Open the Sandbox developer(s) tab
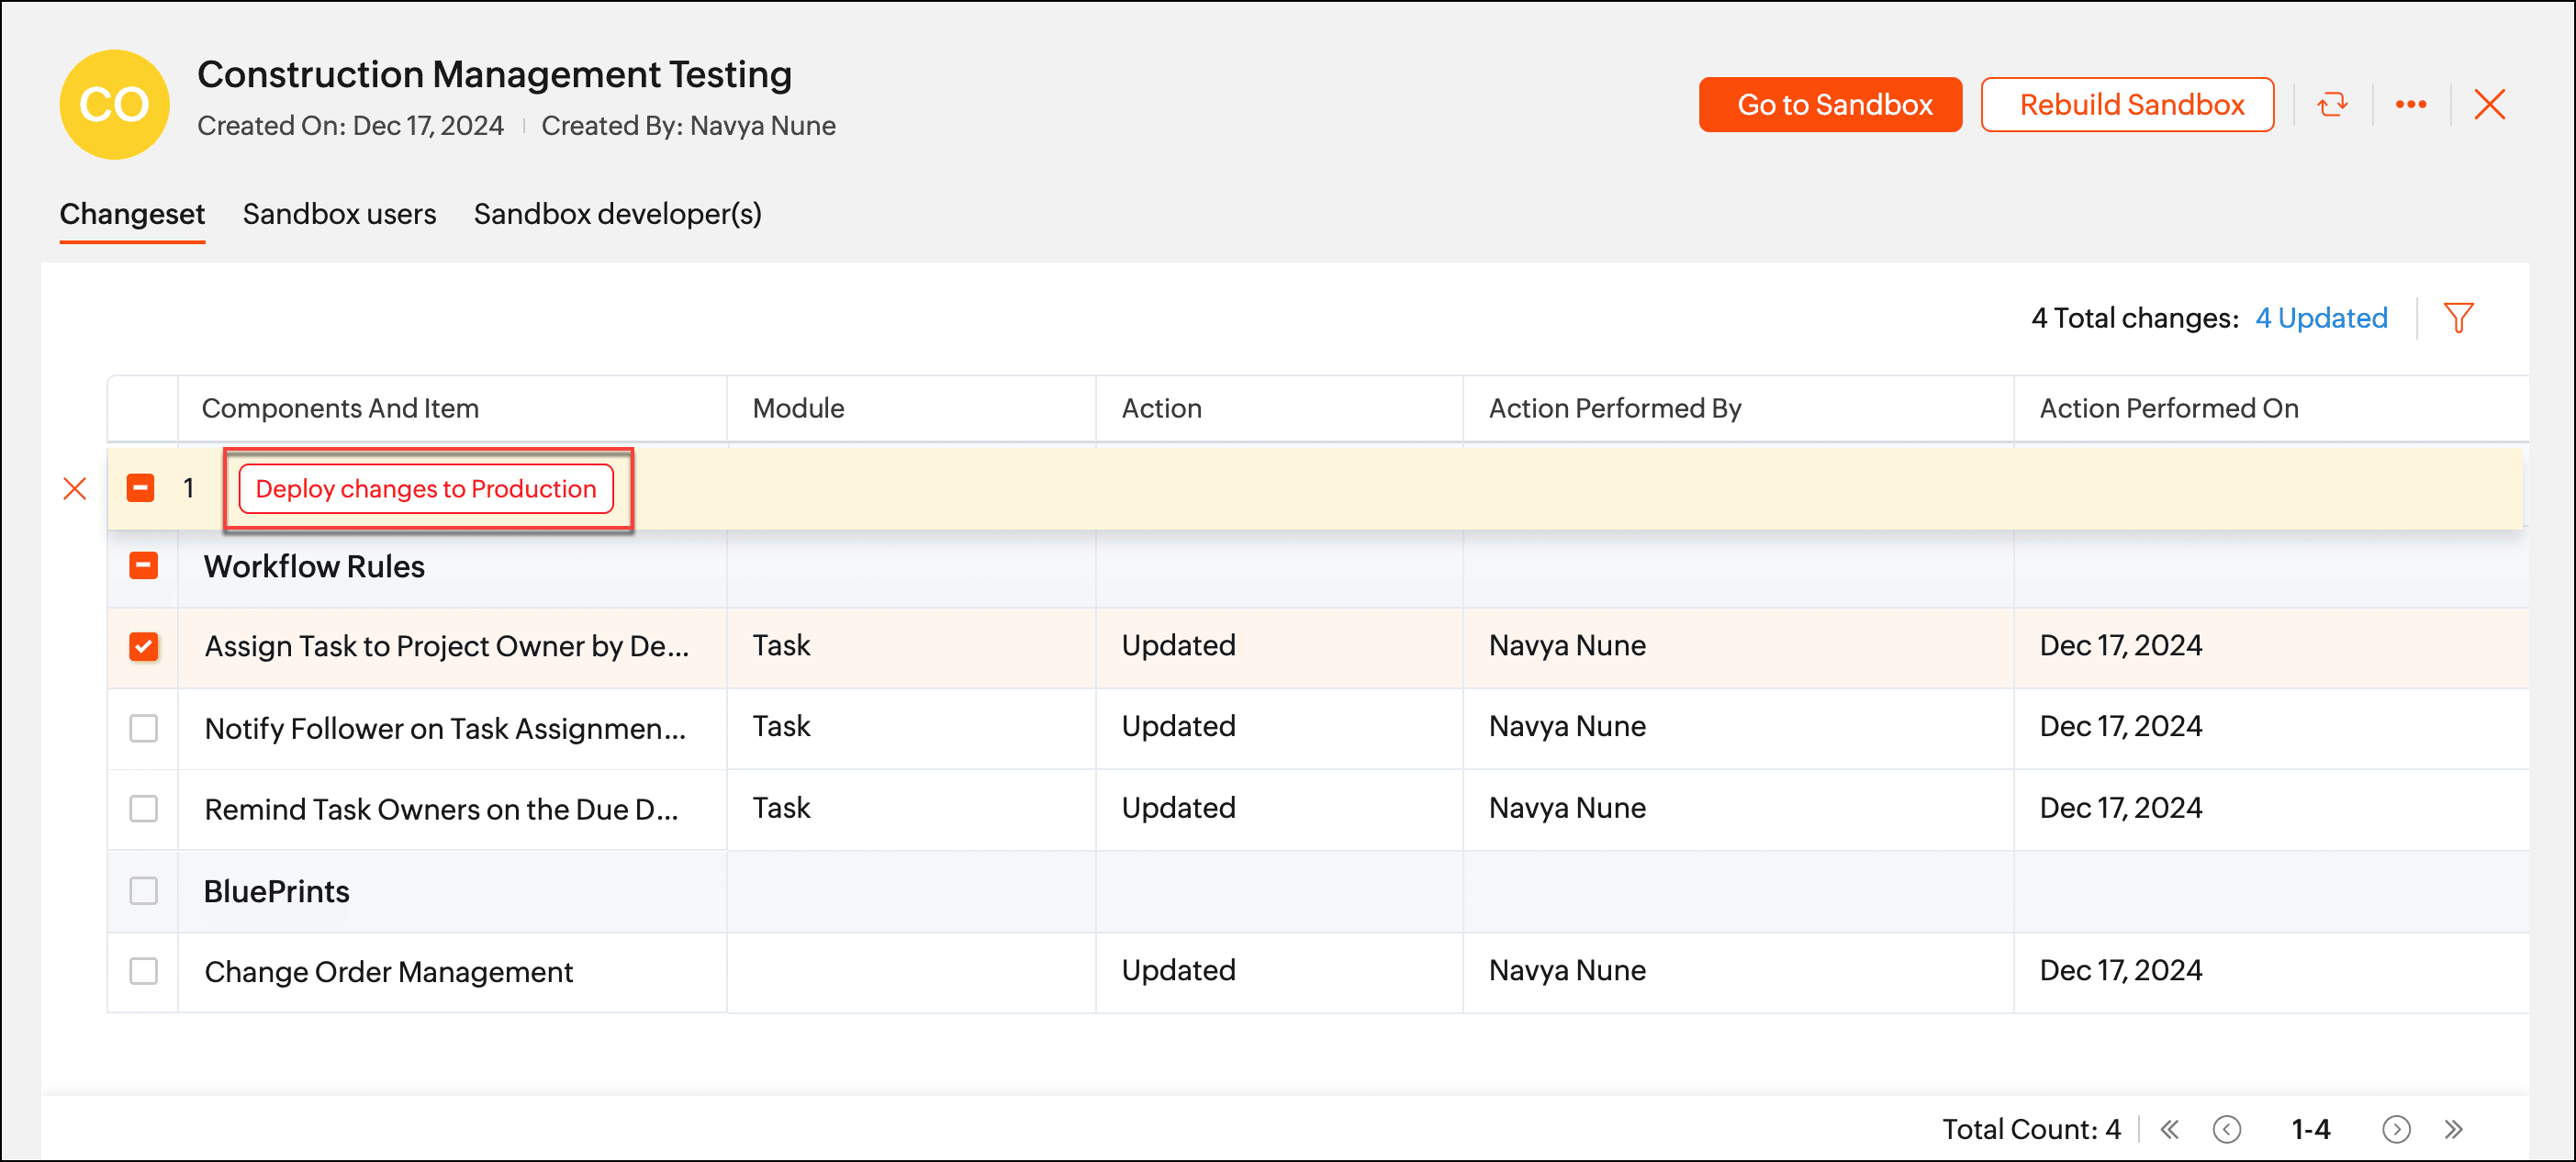 point(617,214)
